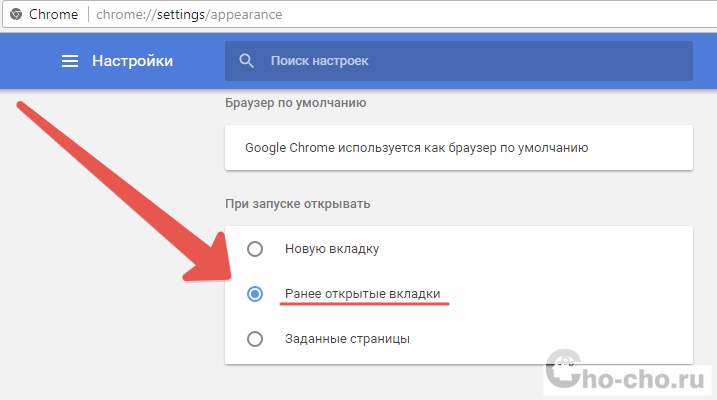Click the 'Настройки' header title
Image resolution: width=717 pixels, height=400 pixels.
132,61
